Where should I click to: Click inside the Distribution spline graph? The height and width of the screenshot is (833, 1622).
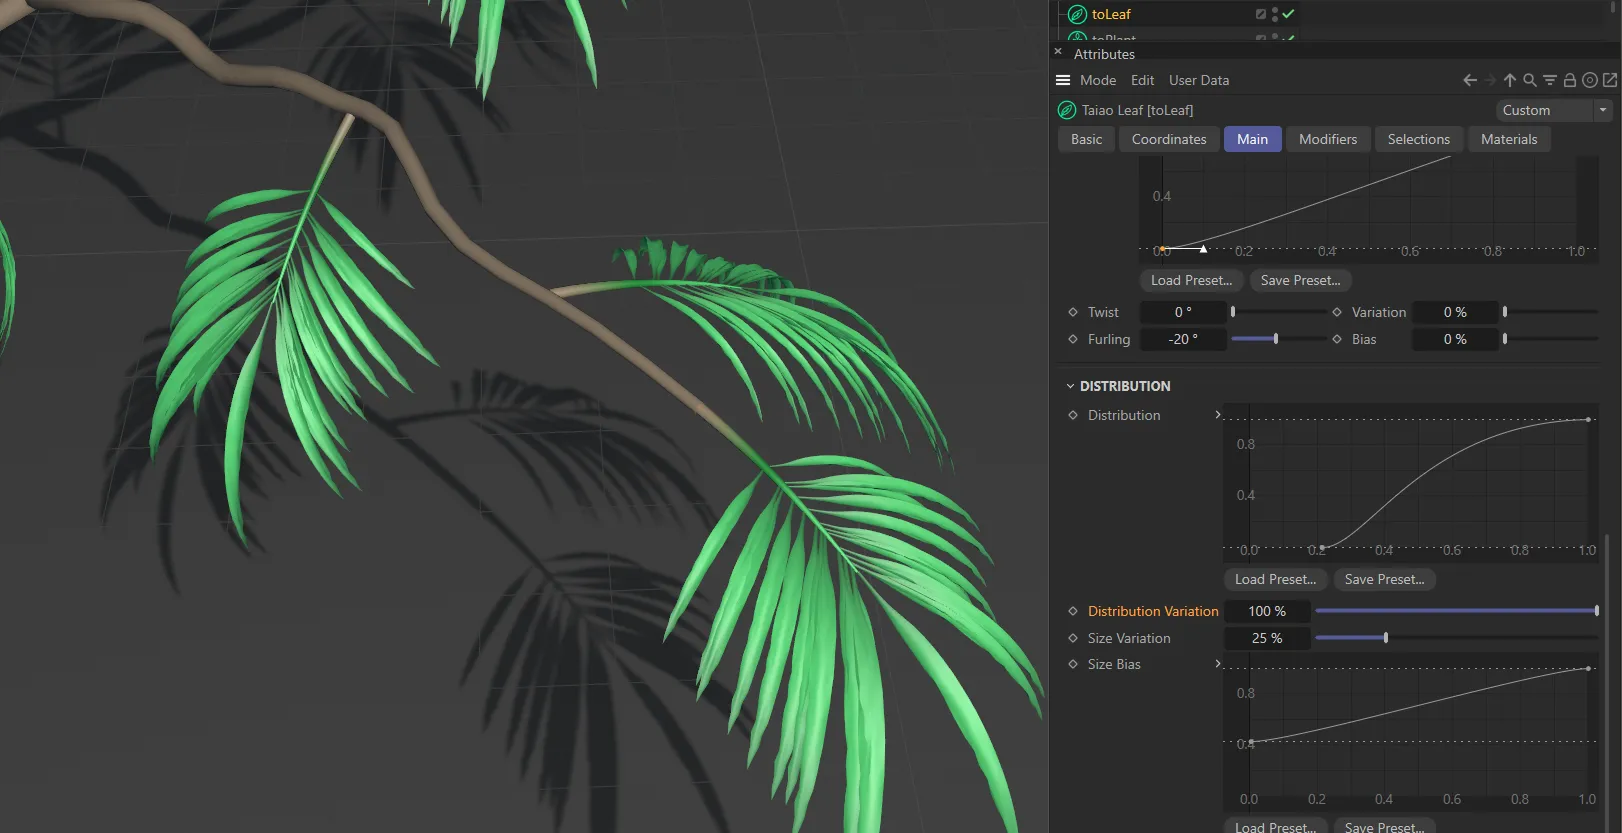[1410, 482]
